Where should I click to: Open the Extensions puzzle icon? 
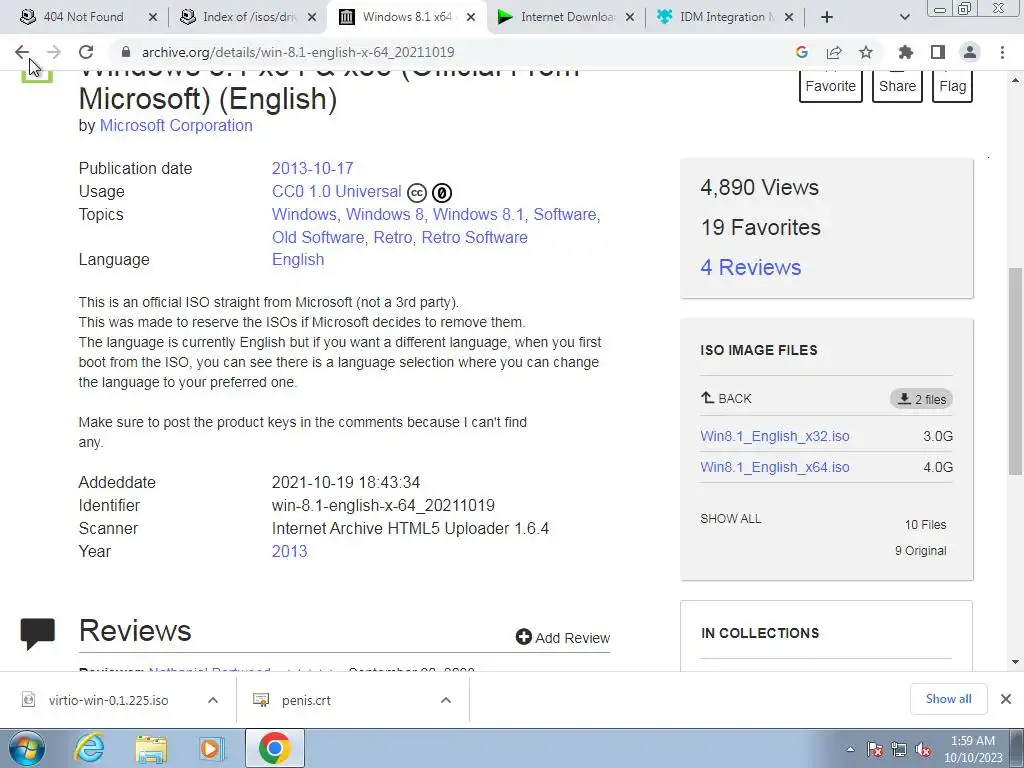906,52
